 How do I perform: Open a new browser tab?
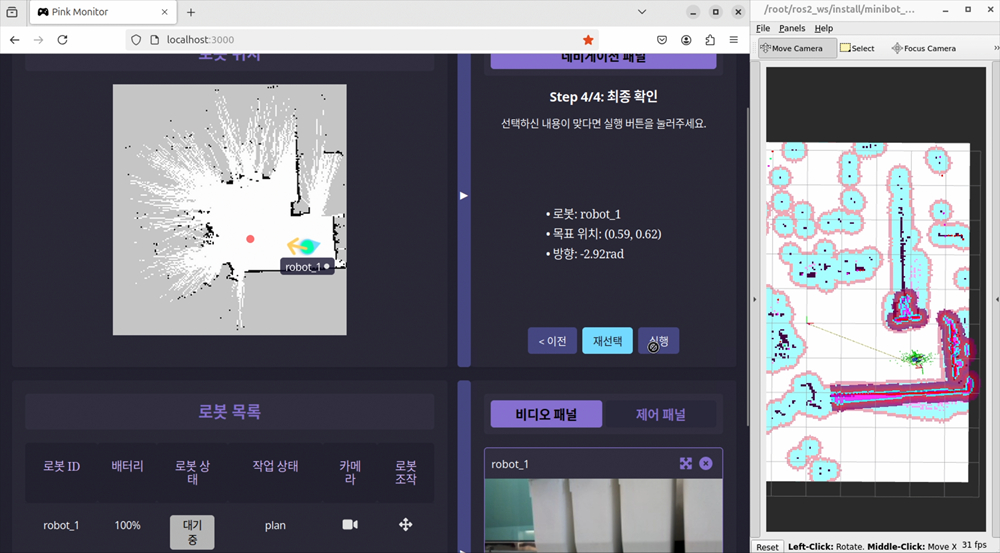pos(191,11)
